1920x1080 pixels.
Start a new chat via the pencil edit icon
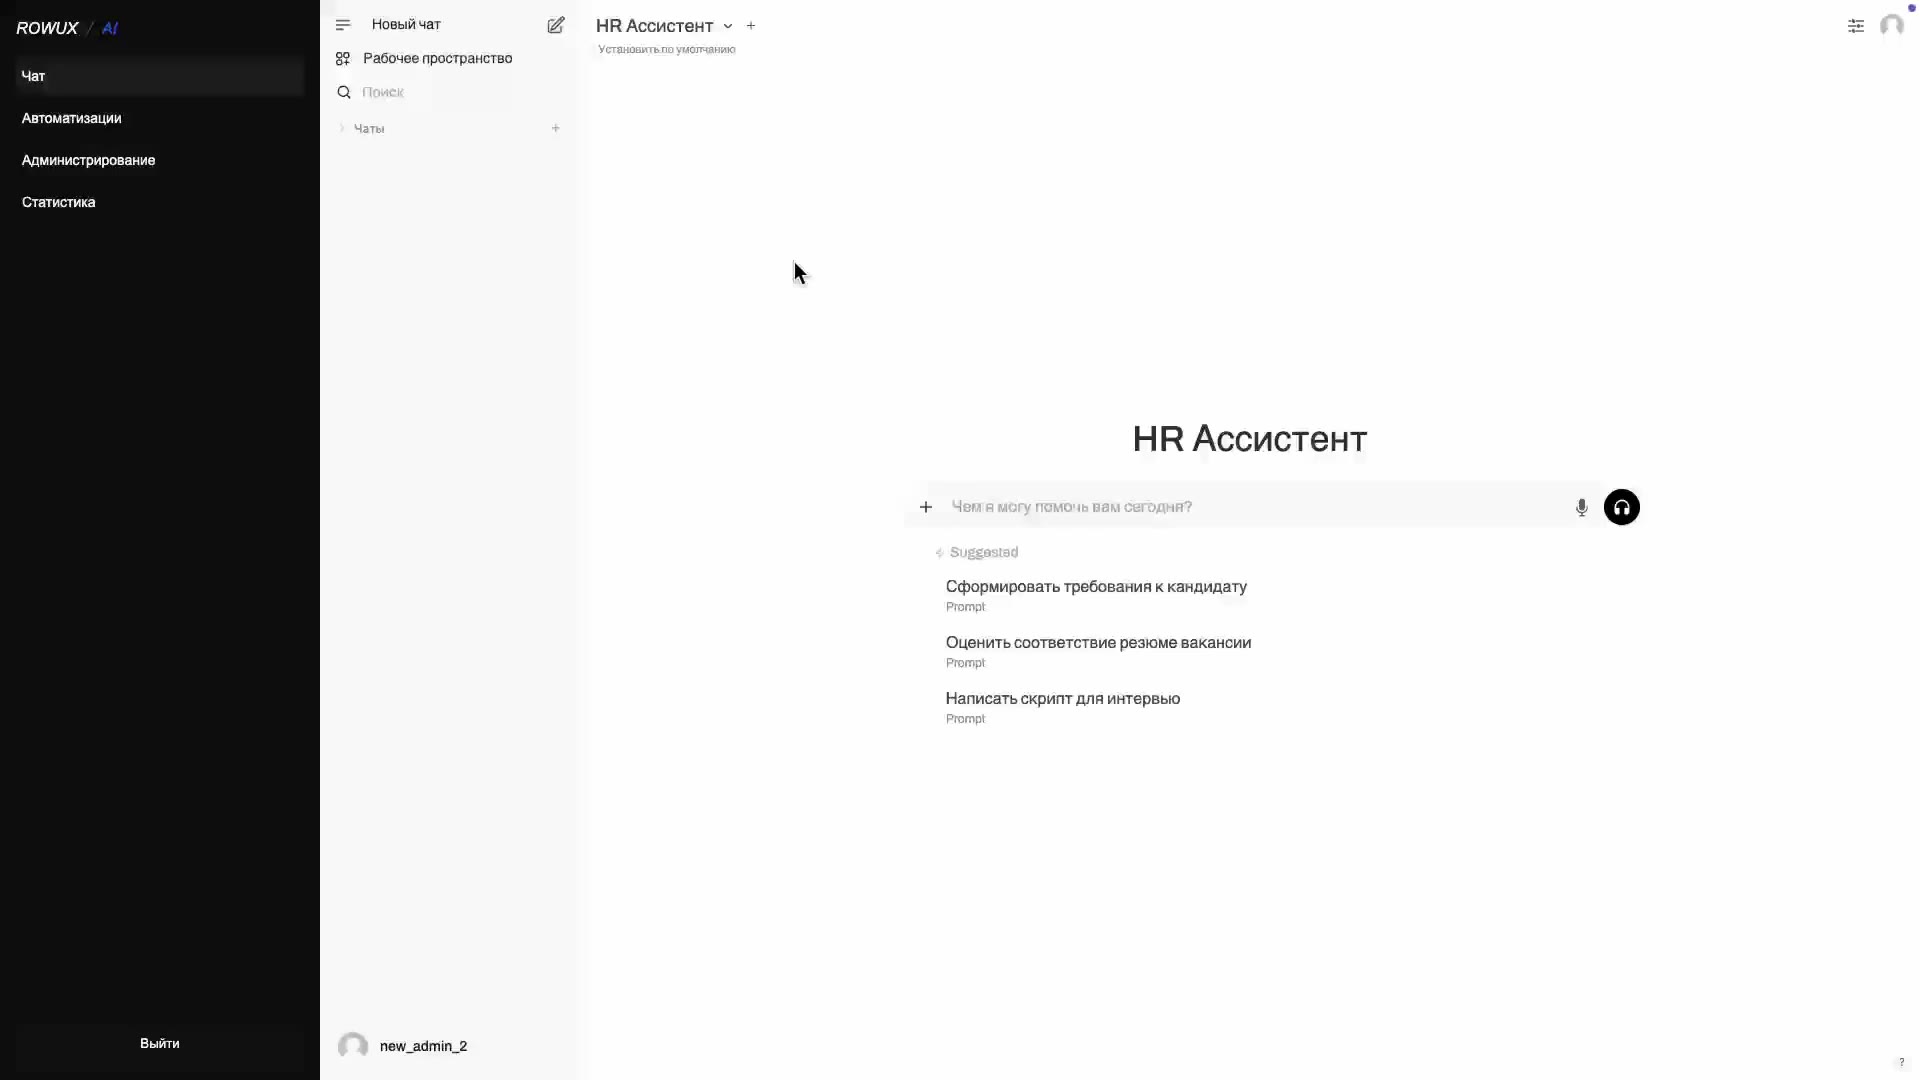click(x=556, y=25)
